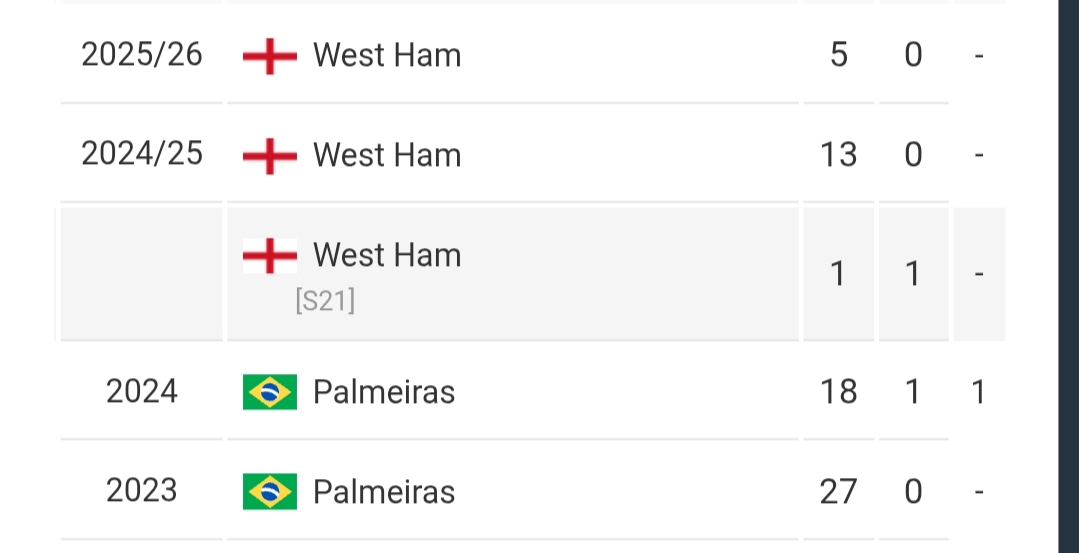Screen dimensions: 1079x553
Task: Click the Brazil flag in the 2024 row
Action: pyautogui.click(x=269, y=392)
